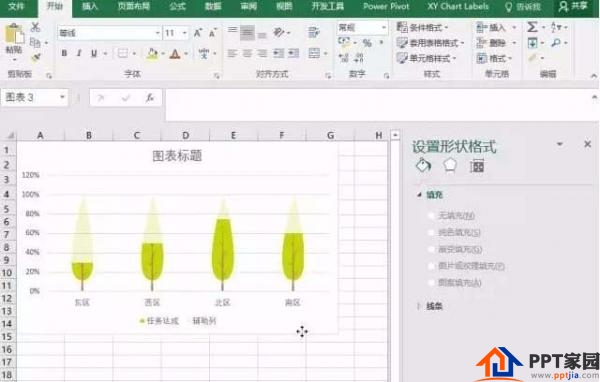The image size is (600, 382).
Task: Click Delete cells button
Action: pyautogui.click(x=496, y=42)
